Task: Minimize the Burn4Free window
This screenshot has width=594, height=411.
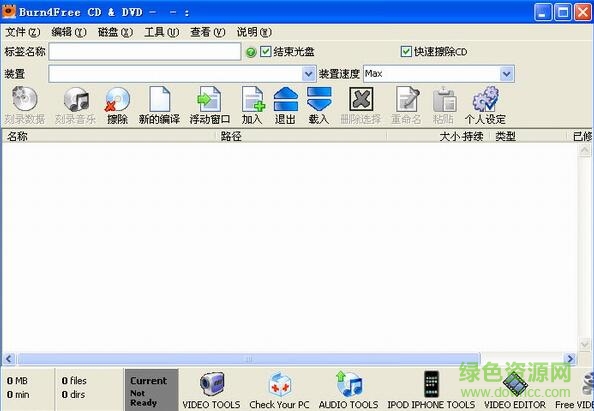Action: [543, 12]
